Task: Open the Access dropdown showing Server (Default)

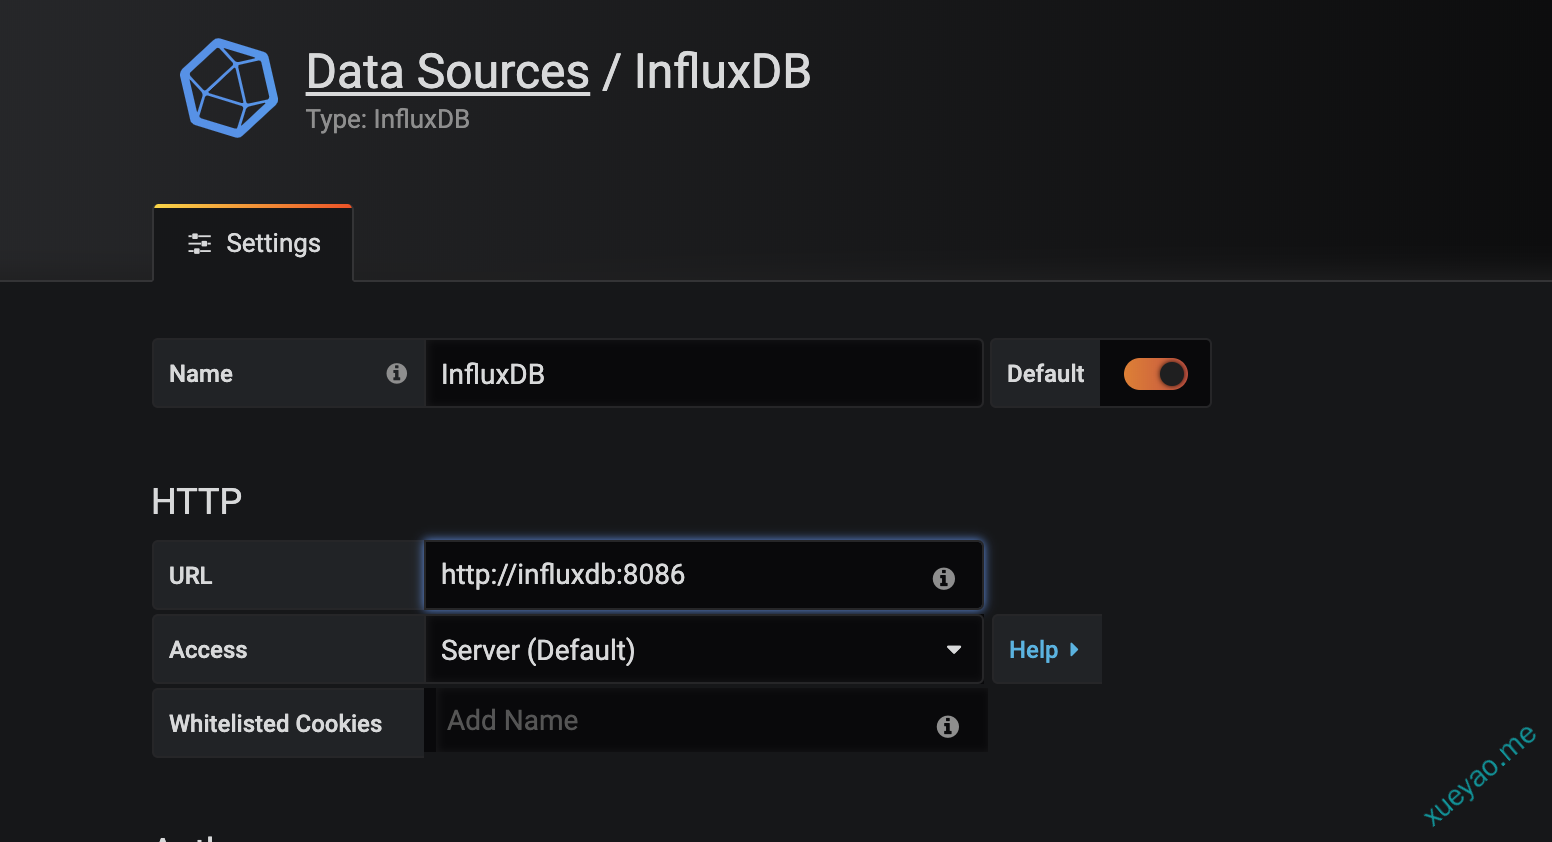Action: pyautogui.click(x=690, y=650)
